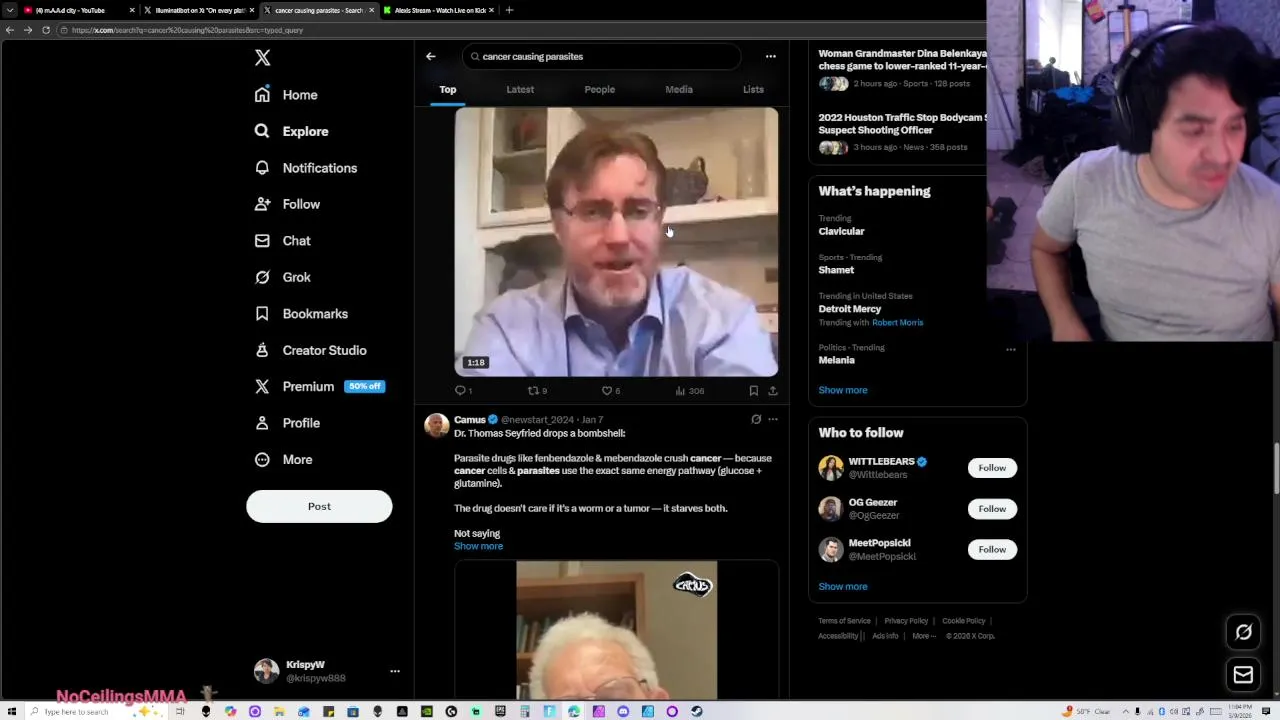Expand Camus post with Show more
Screen dimensions: 1280x720
pos(478,546)
